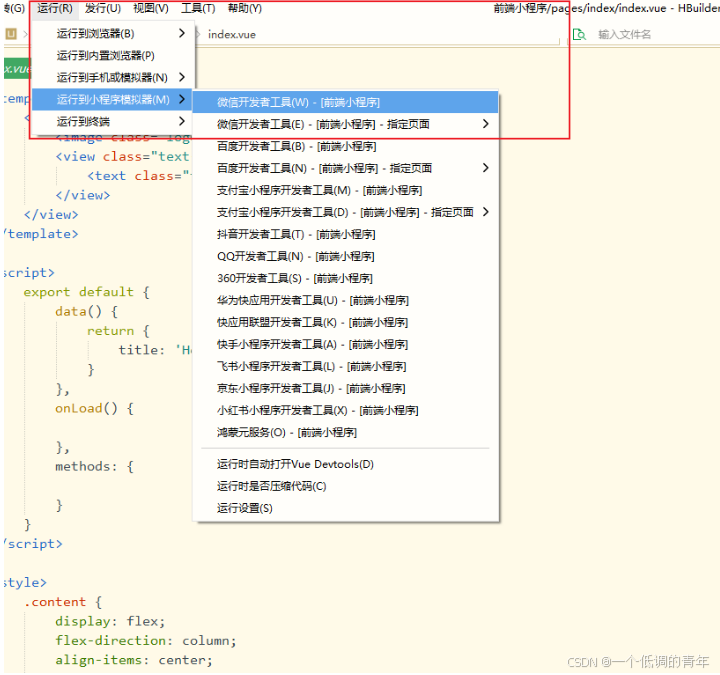720x675 pixels.
Task: Select 运行到手机或模拟器(N) entry
Action: coord(112,78)
